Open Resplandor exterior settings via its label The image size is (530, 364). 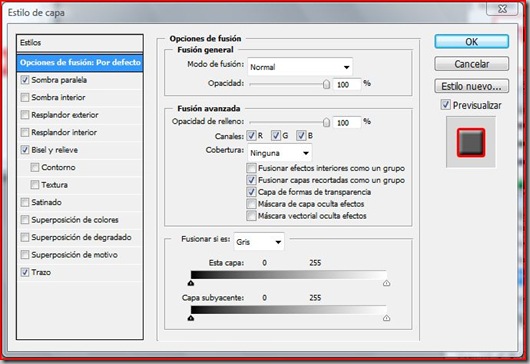(65, 115)
